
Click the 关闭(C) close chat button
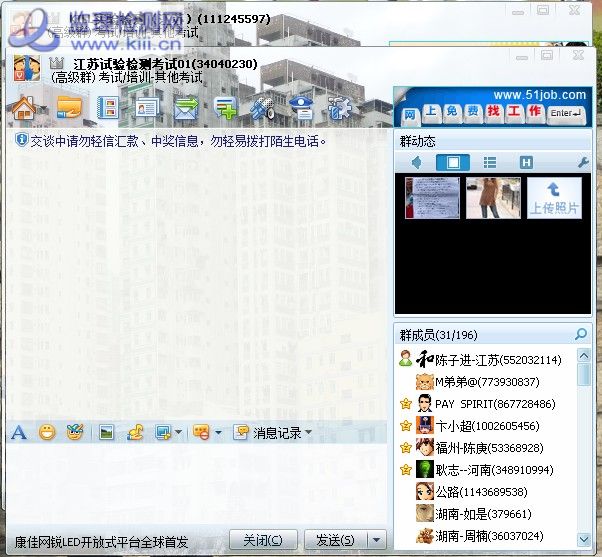tap(263, 540)
